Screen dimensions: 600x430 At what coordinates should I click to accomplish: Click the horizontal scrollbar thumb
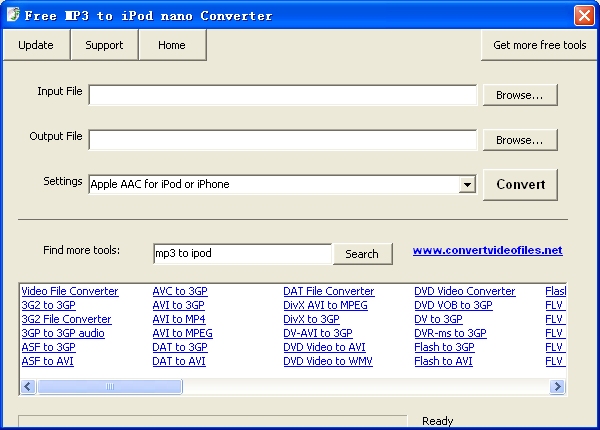(x=110, y=386)
